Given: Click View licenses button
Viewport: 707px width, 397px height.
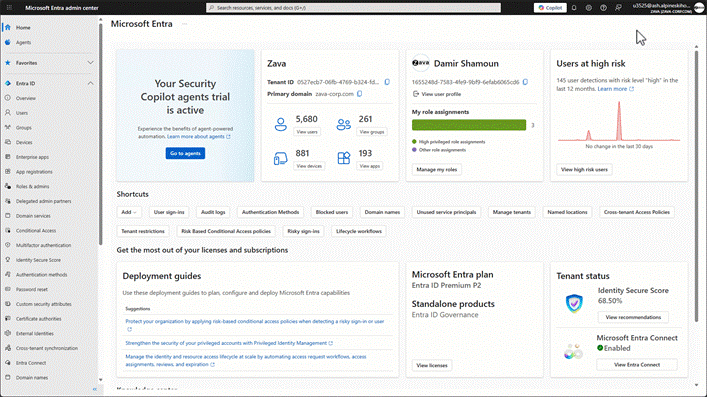Looking at the screenshot, I should click(x=432, y=365).
